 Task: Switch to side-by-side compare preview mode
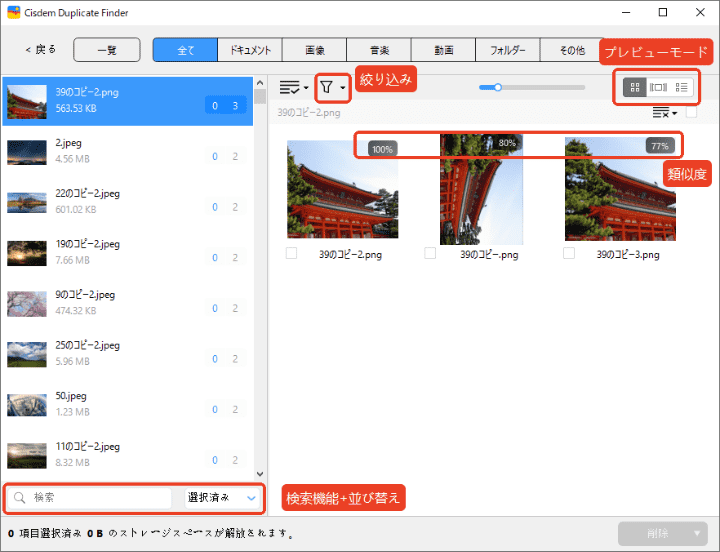click(658, 87)
